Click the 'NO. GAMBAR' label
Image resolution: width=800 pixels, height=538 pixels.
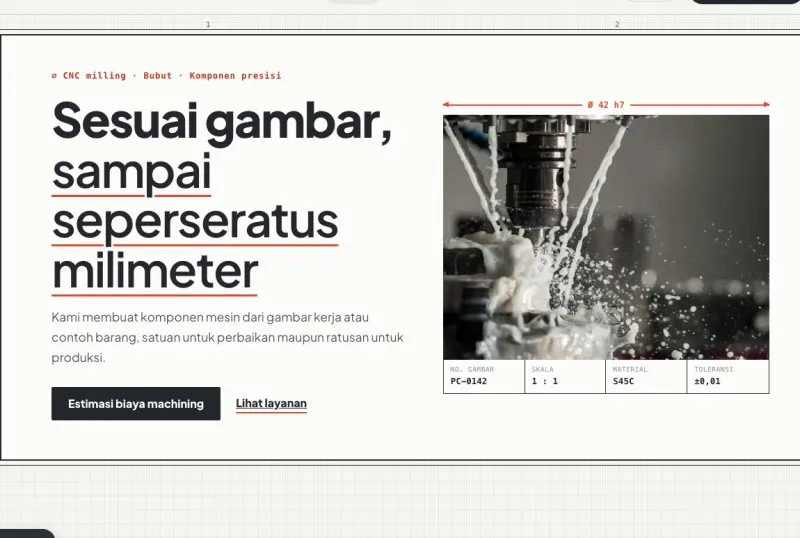click(472, 369)
